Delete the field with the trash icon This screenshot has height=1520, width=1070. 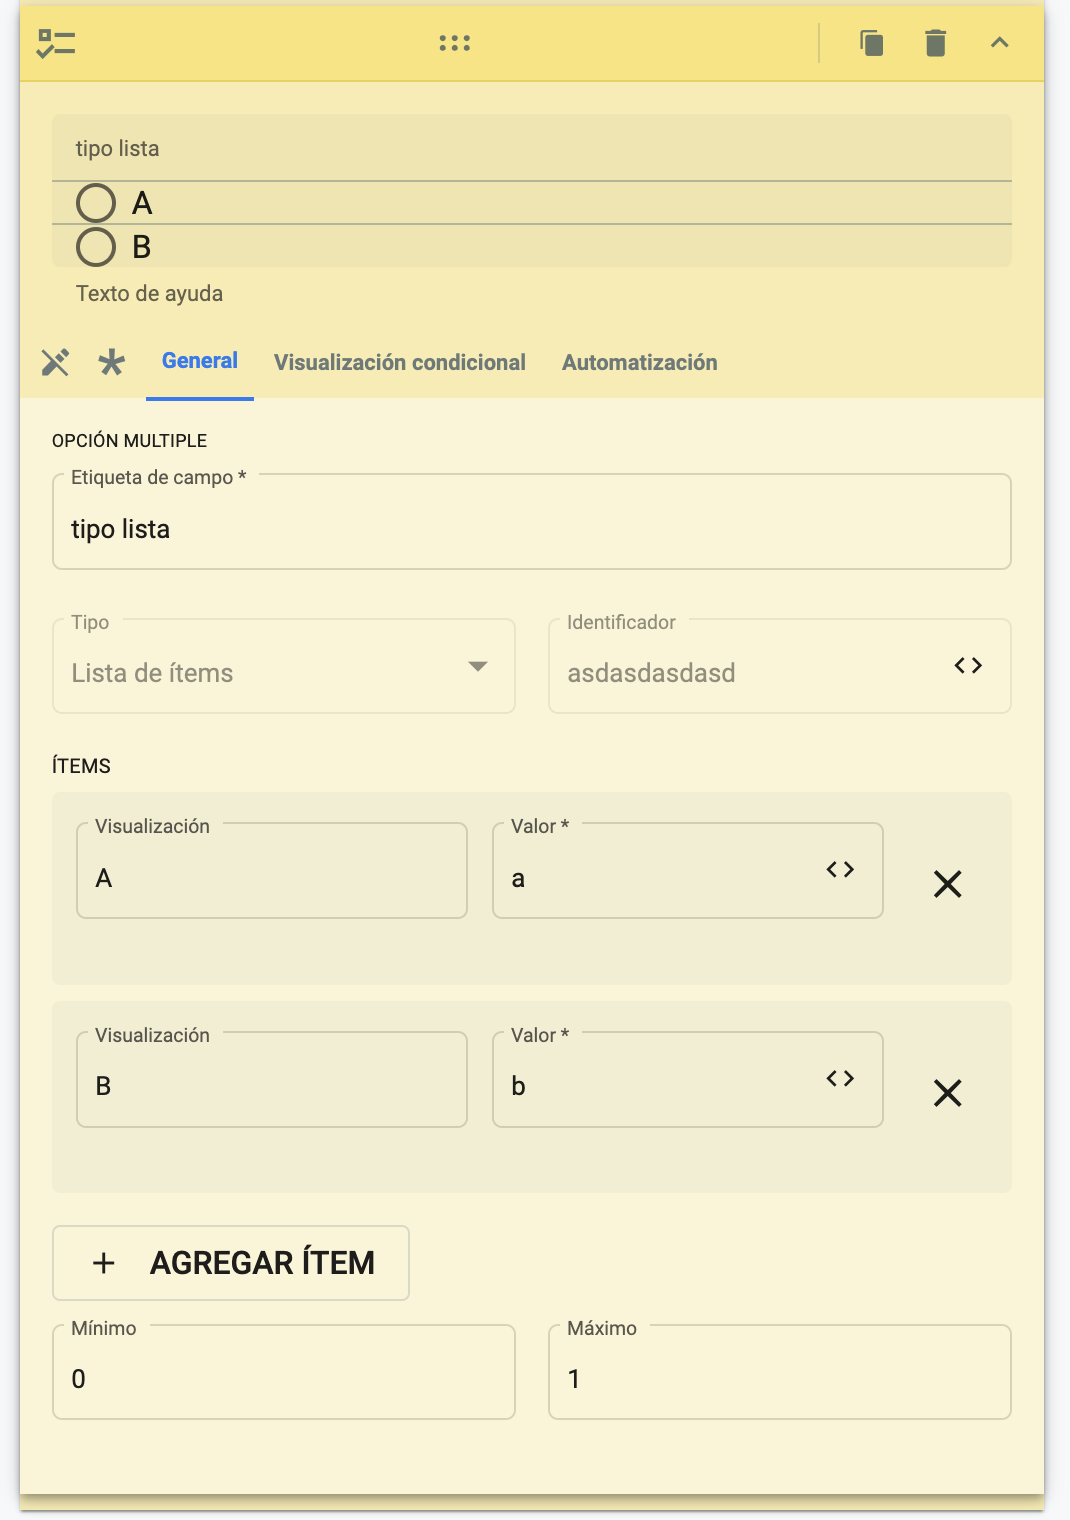935,43
